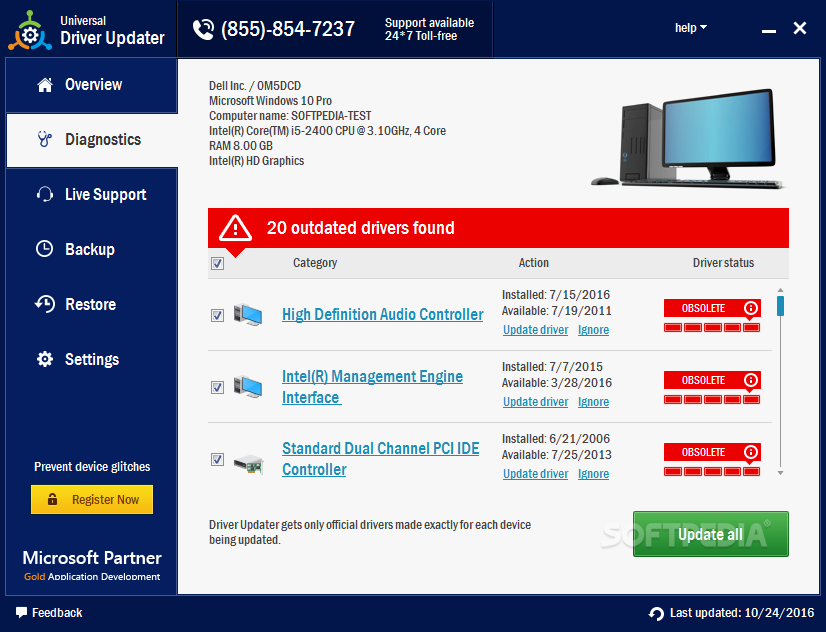The image size is (826, 632).
Task: Click the speech bubble Feedback icon
Action: (x=21, y=613)
